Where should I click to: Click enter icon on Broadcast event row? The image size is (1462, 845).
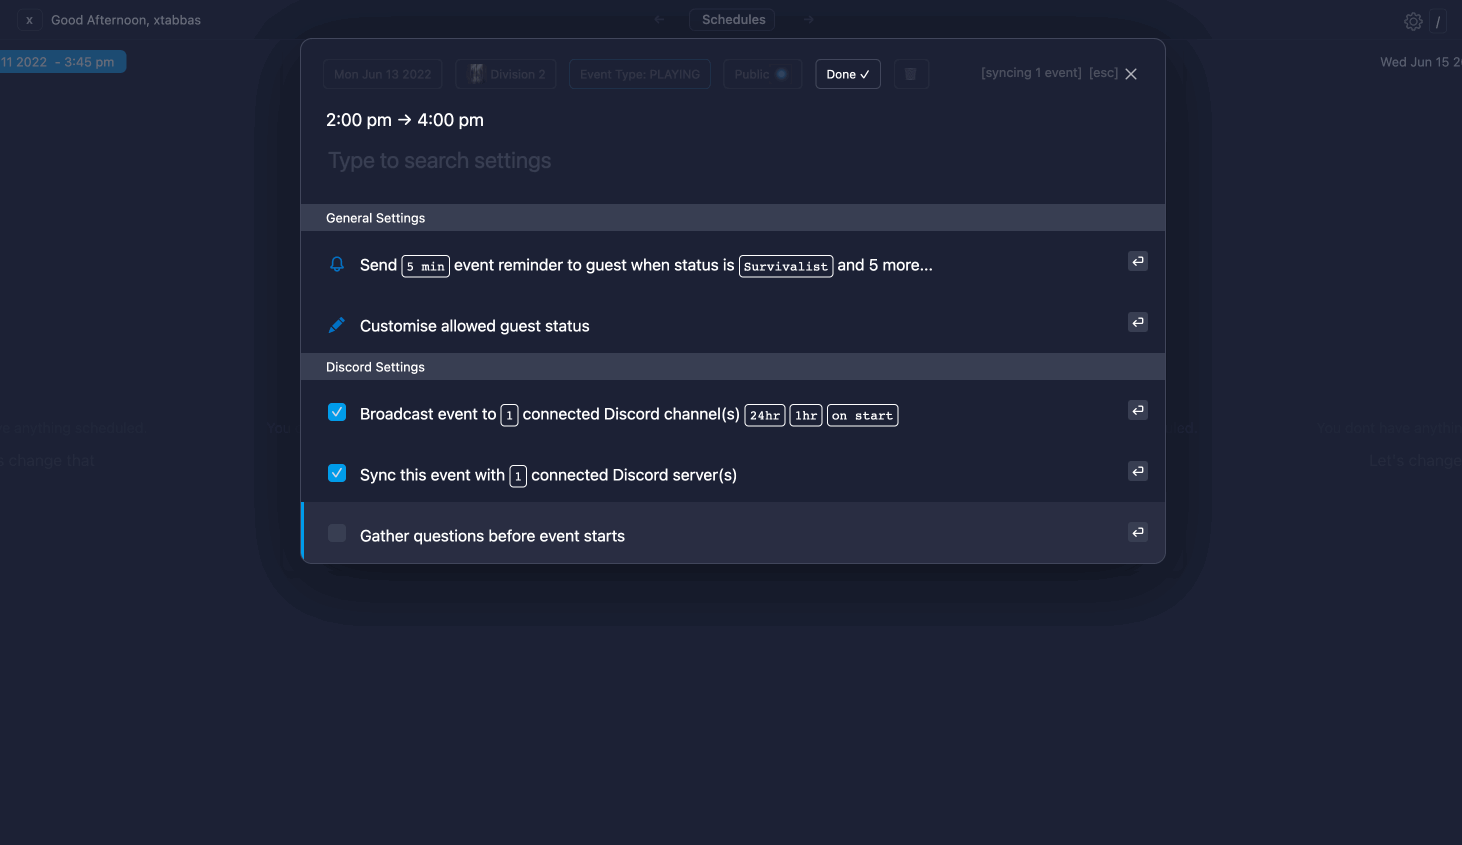(x=1138, y=410)
